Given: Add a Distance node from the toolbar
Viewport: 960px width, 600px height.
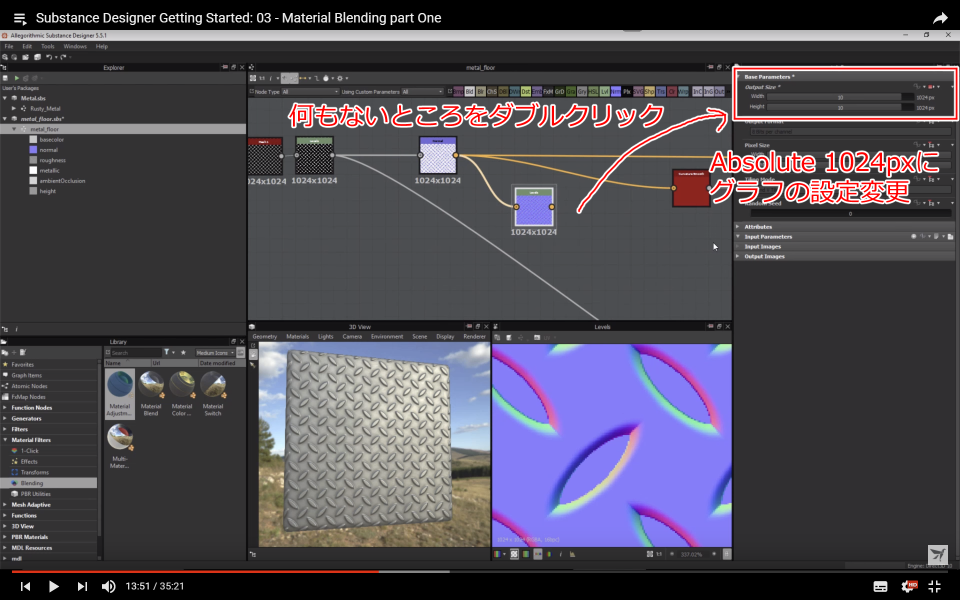Looking at the screenshot, I should 525,92.
